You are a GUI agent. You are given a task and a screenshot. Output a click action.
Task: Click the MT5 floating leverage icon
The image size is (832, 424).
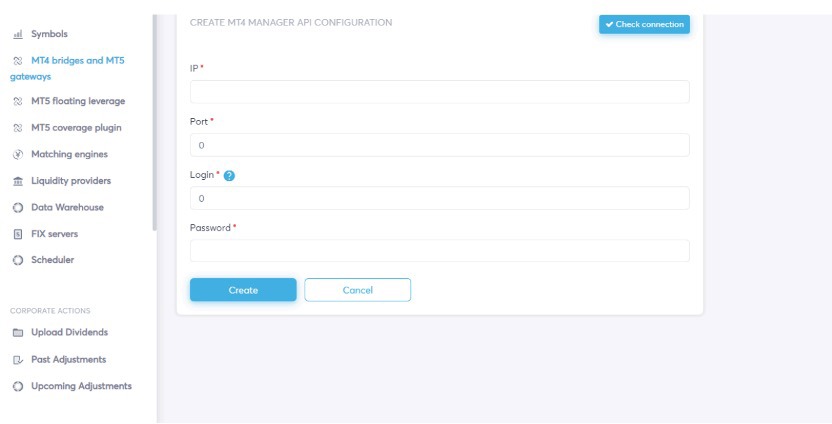[18, 101]
